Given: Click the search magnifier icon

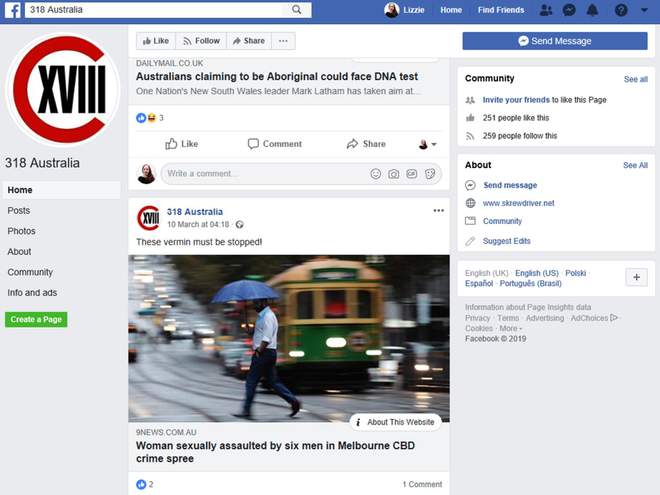Looking at the screenshot, I should 297,10.
